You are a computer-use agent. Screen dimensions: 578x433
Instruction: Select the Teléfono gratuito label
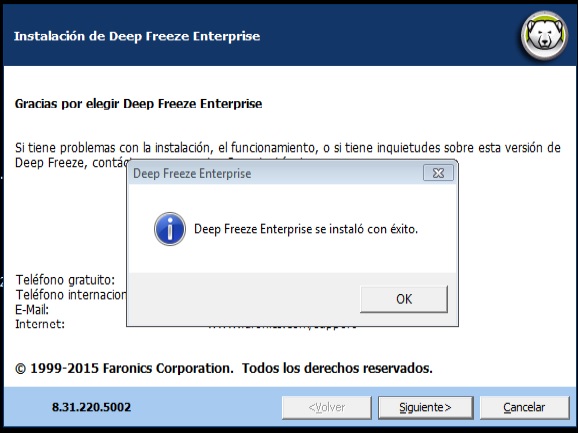coord(65,280)
